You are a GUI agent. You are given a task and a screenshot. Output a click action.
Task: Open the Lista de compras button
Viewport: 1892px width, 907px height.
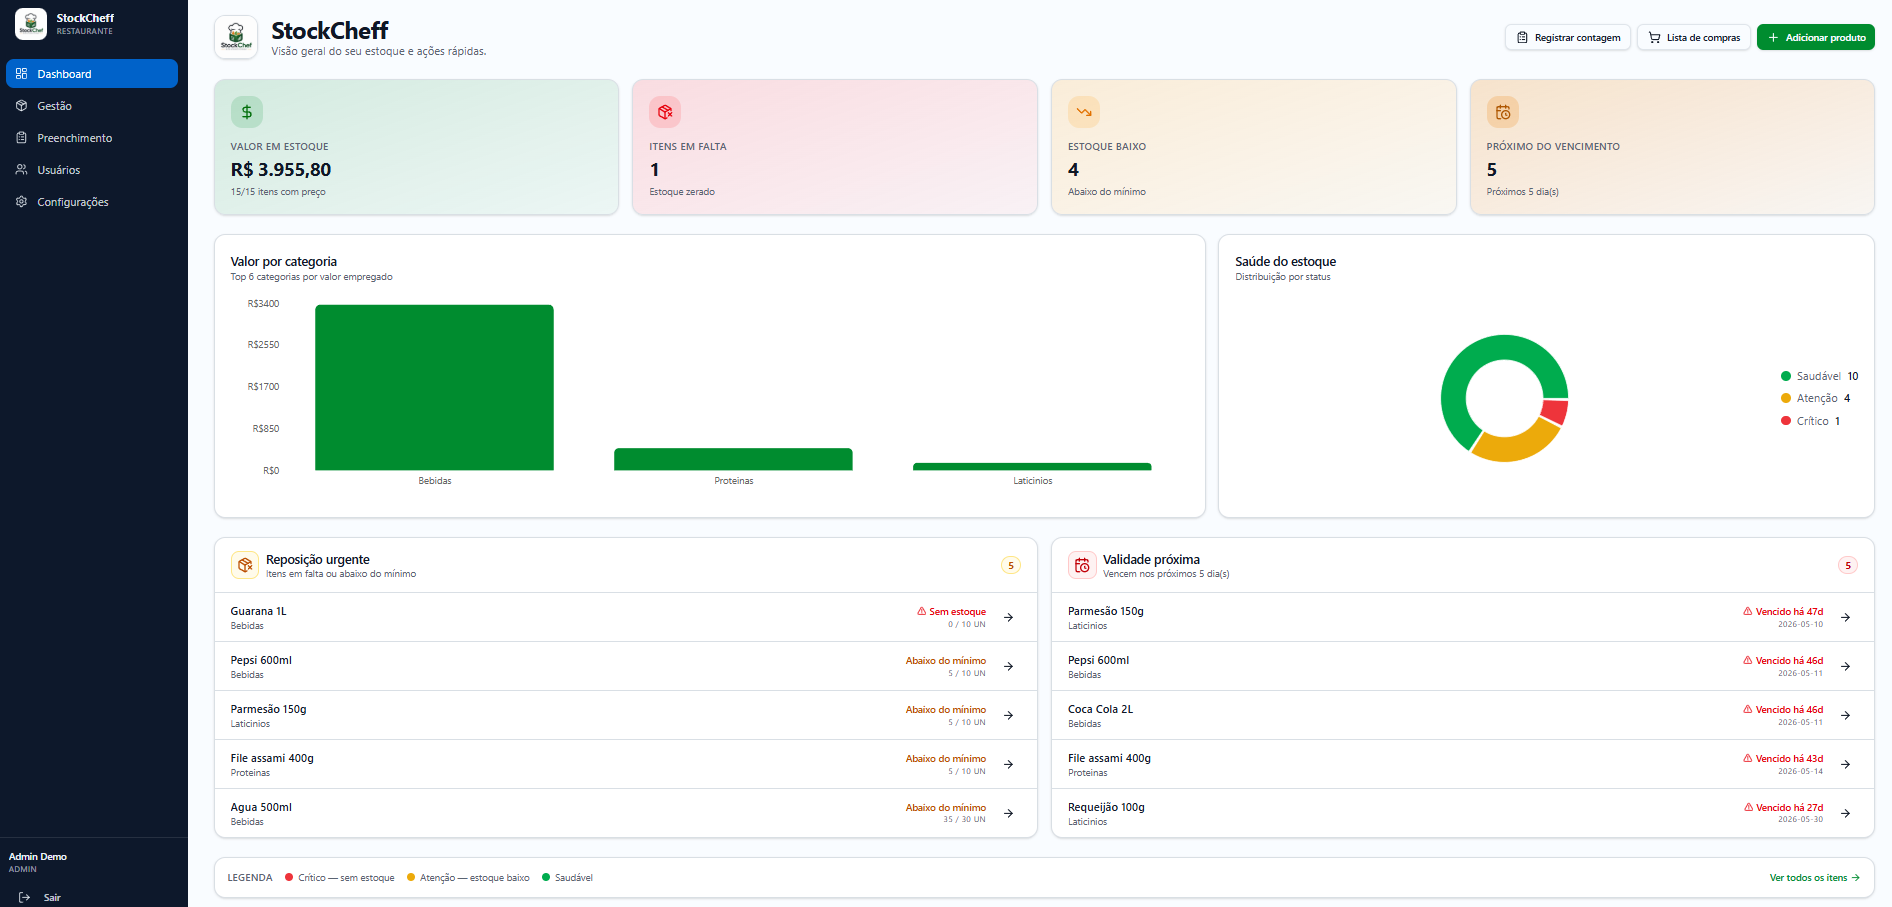click(x=1694, y=38)
